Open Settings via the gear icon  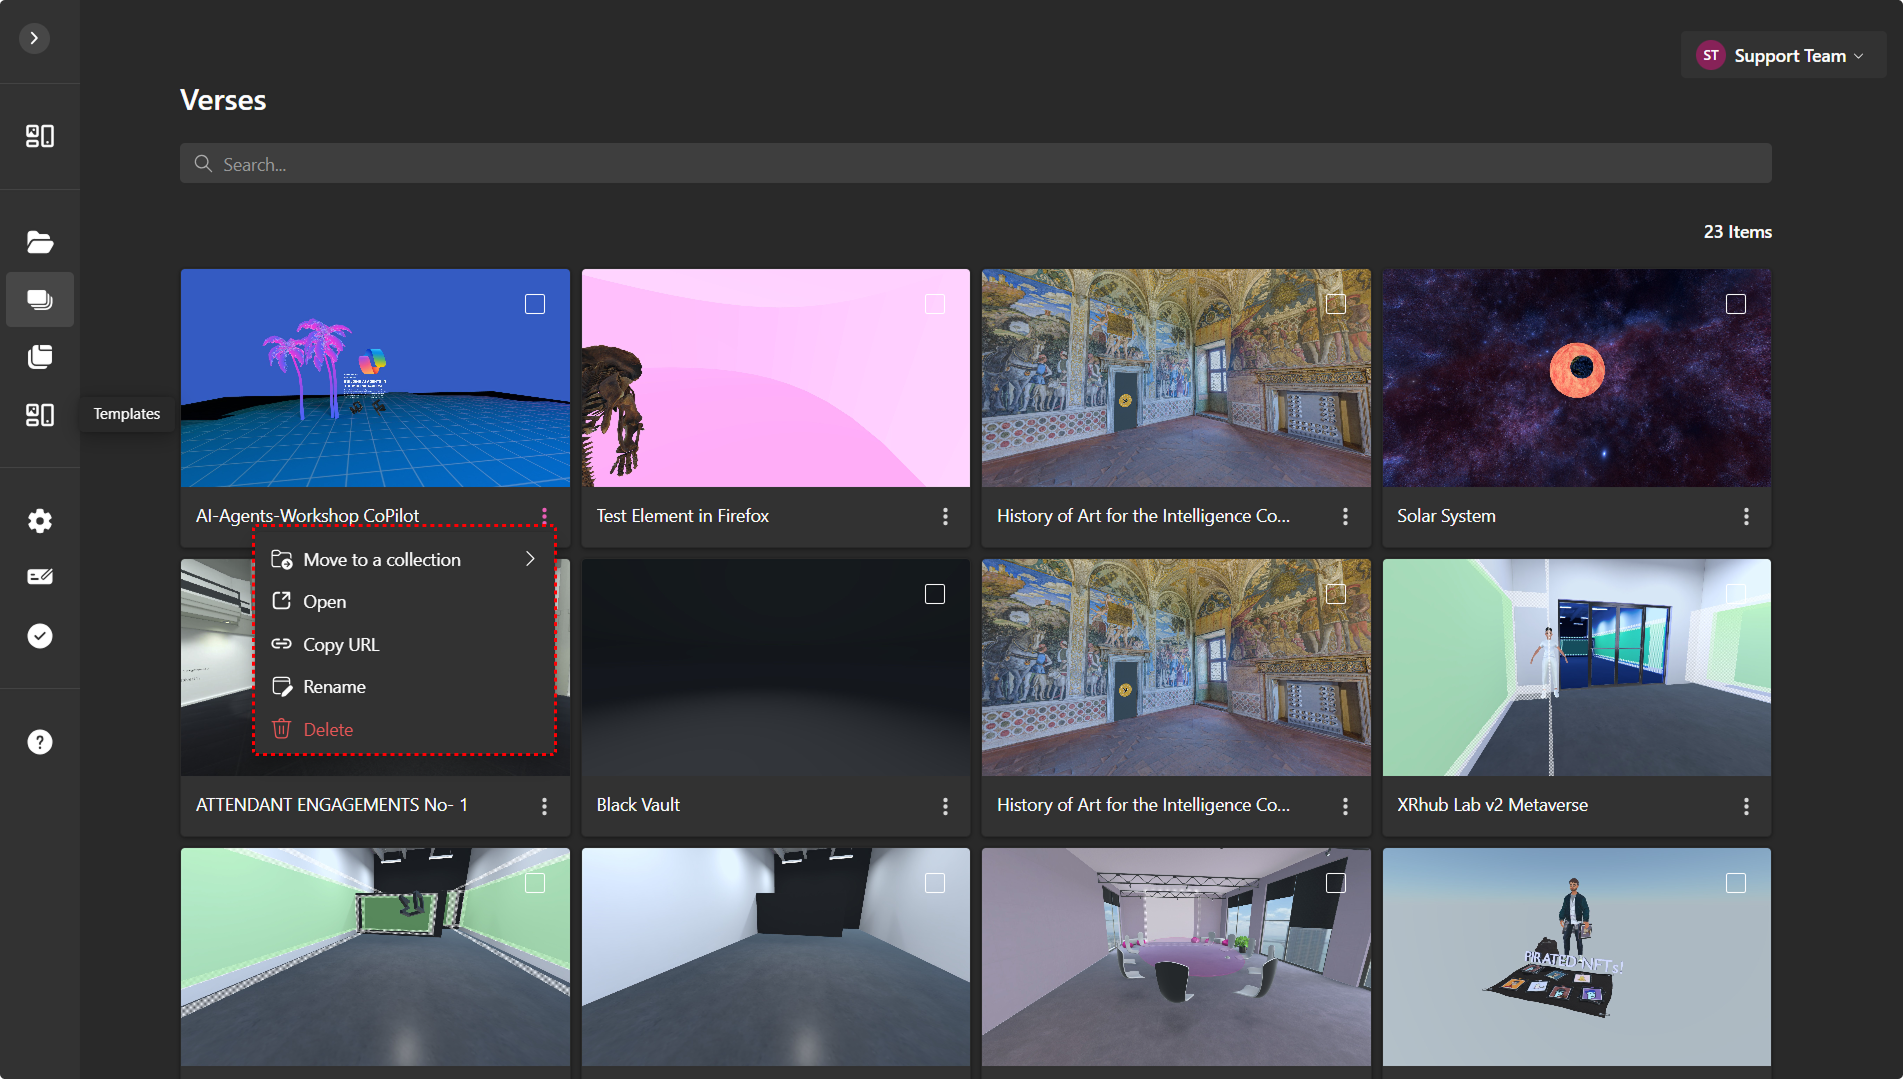(40, 520)
